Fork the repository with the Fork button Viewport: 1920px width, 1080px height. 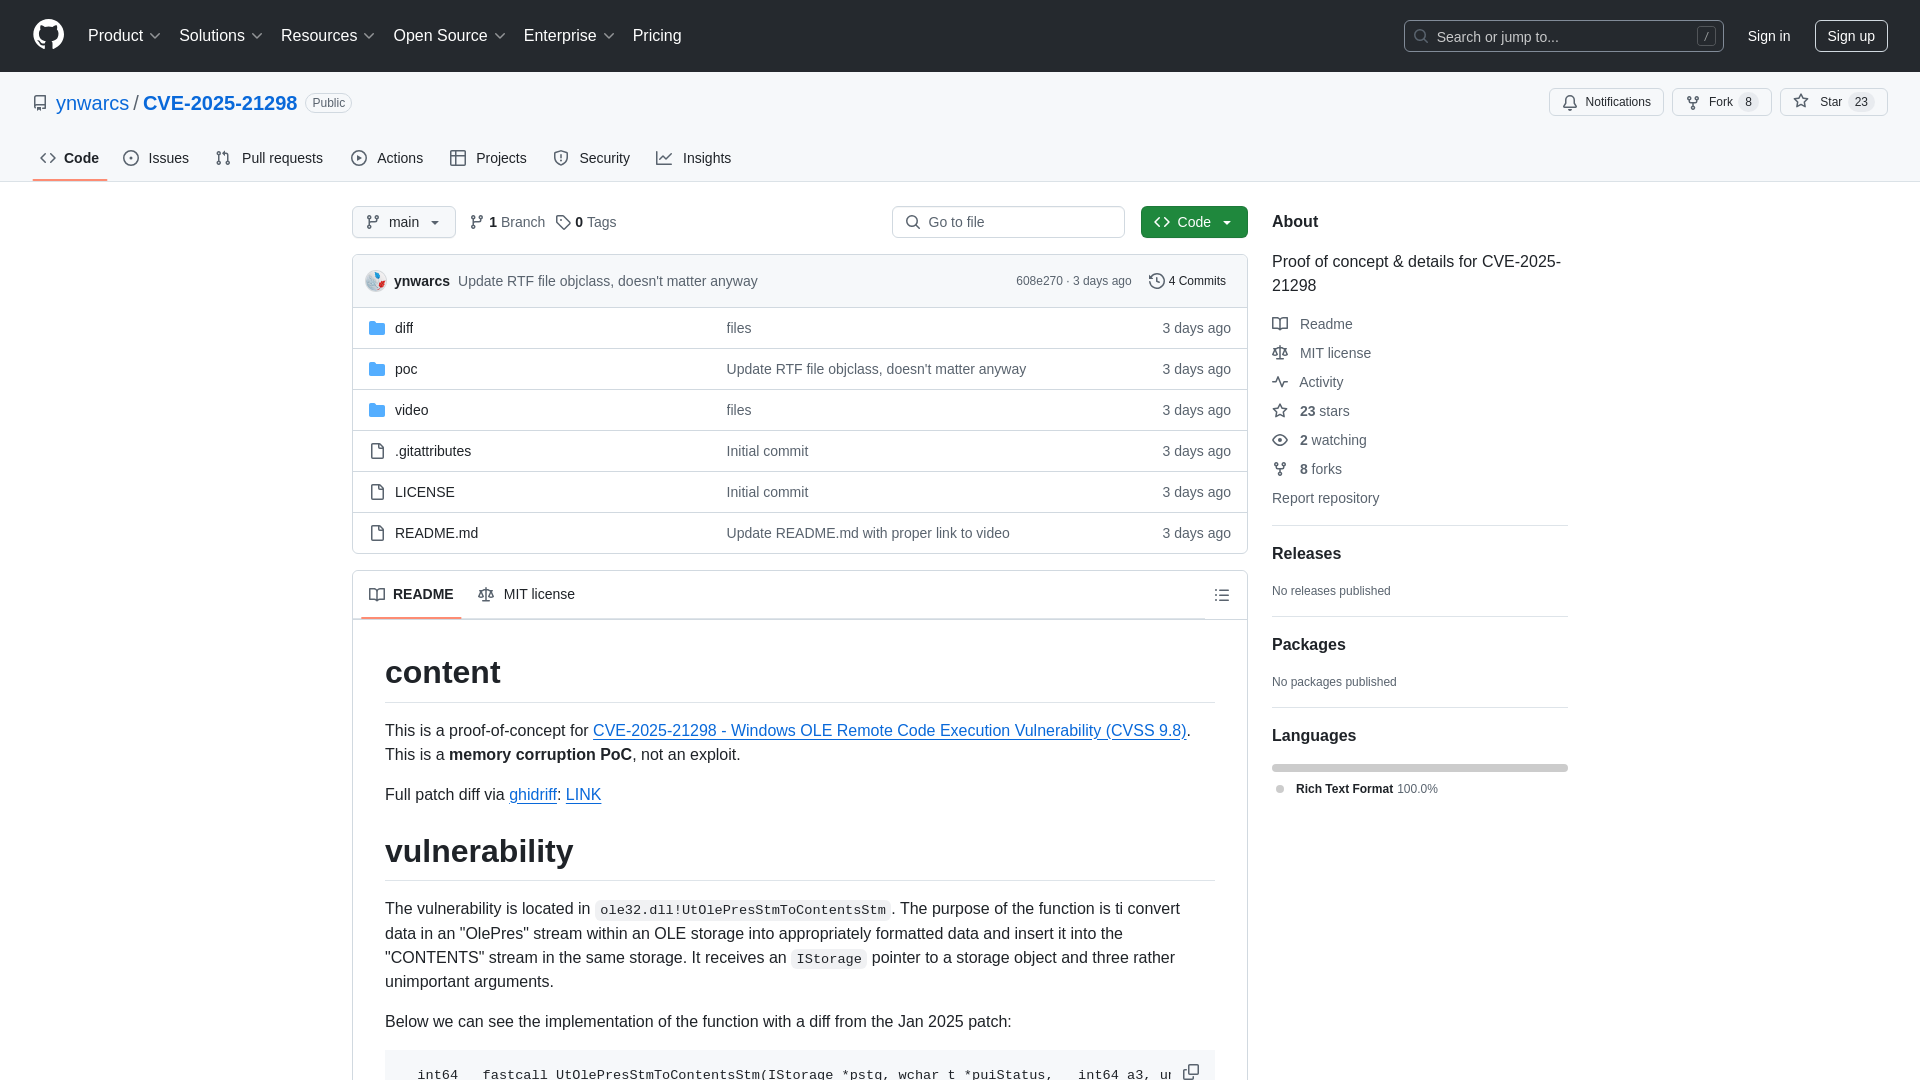(x=1721, y=102)
